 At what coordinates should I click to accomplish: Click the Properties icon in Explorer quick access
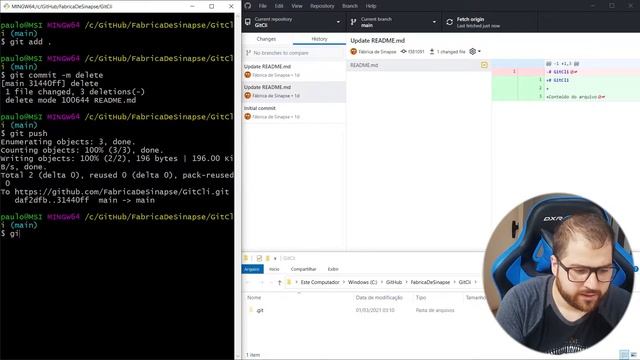pos(259,258)
